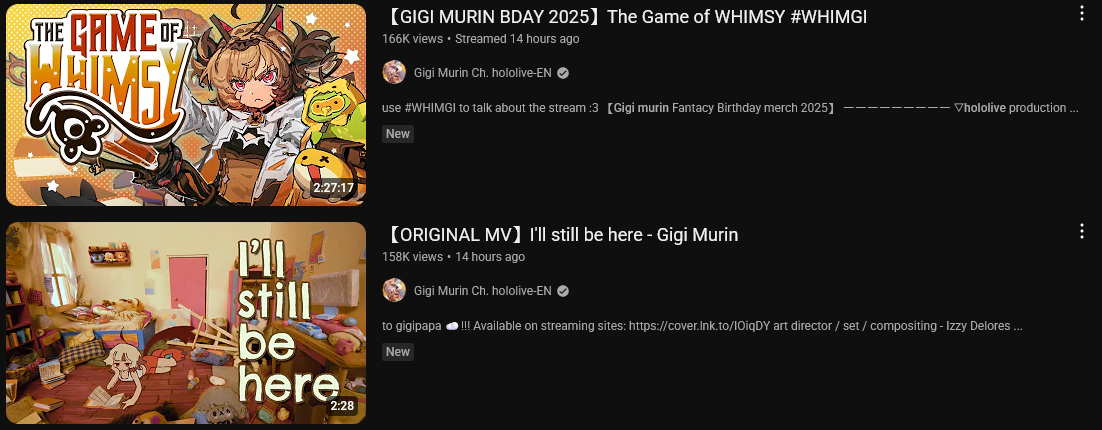Click verified badge beside channel name on second video
The width and height of the screenshot is (1102, 430).
click(x=563, y=291)
